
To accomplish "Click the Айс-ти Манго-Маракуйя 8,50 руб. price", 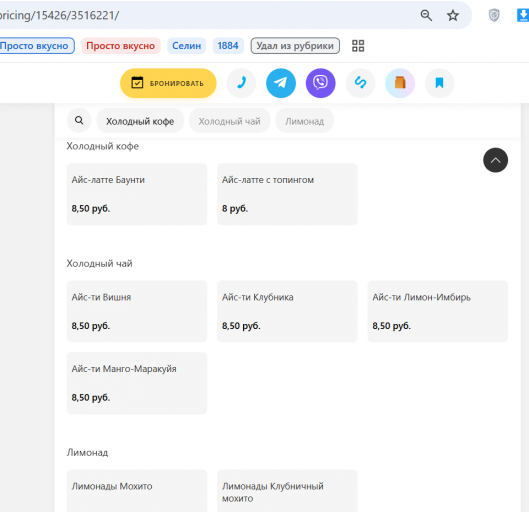I will click(x=91, y=397).
